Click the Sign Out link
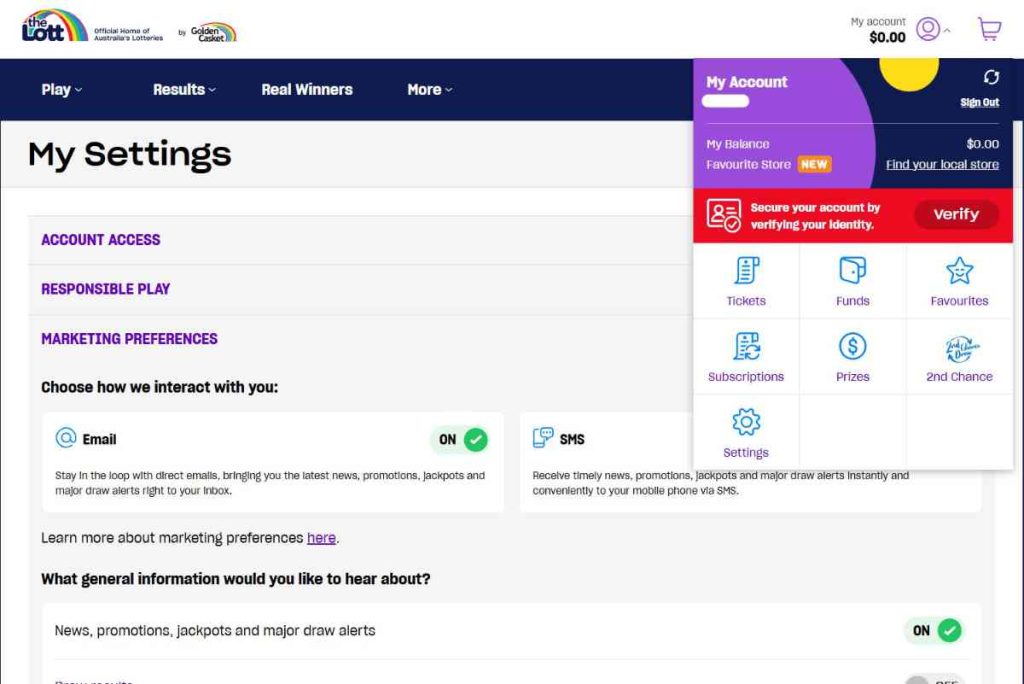This screenshot has width=1024, height=684. [x=979, y=103]
